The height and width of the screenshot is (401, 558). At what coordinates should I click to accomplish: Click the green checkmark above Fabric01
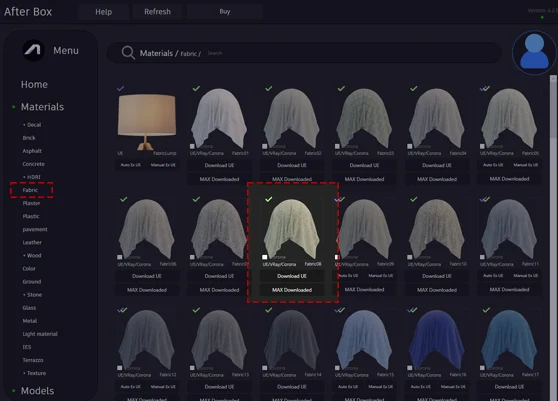coord(196,88)
